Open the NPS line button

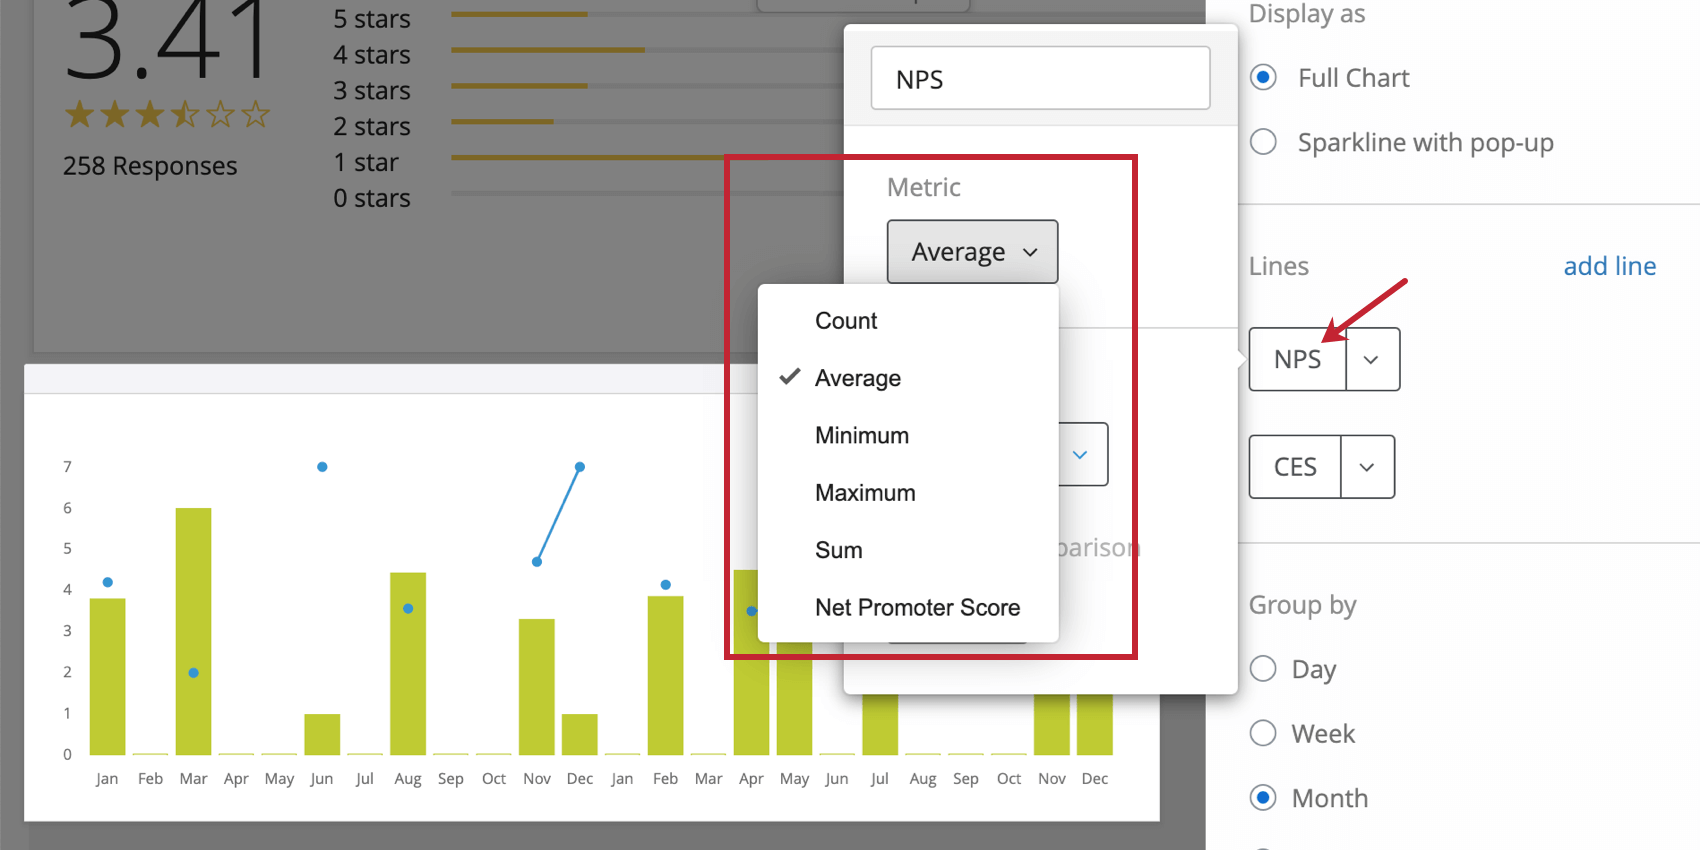point(1298,359)
